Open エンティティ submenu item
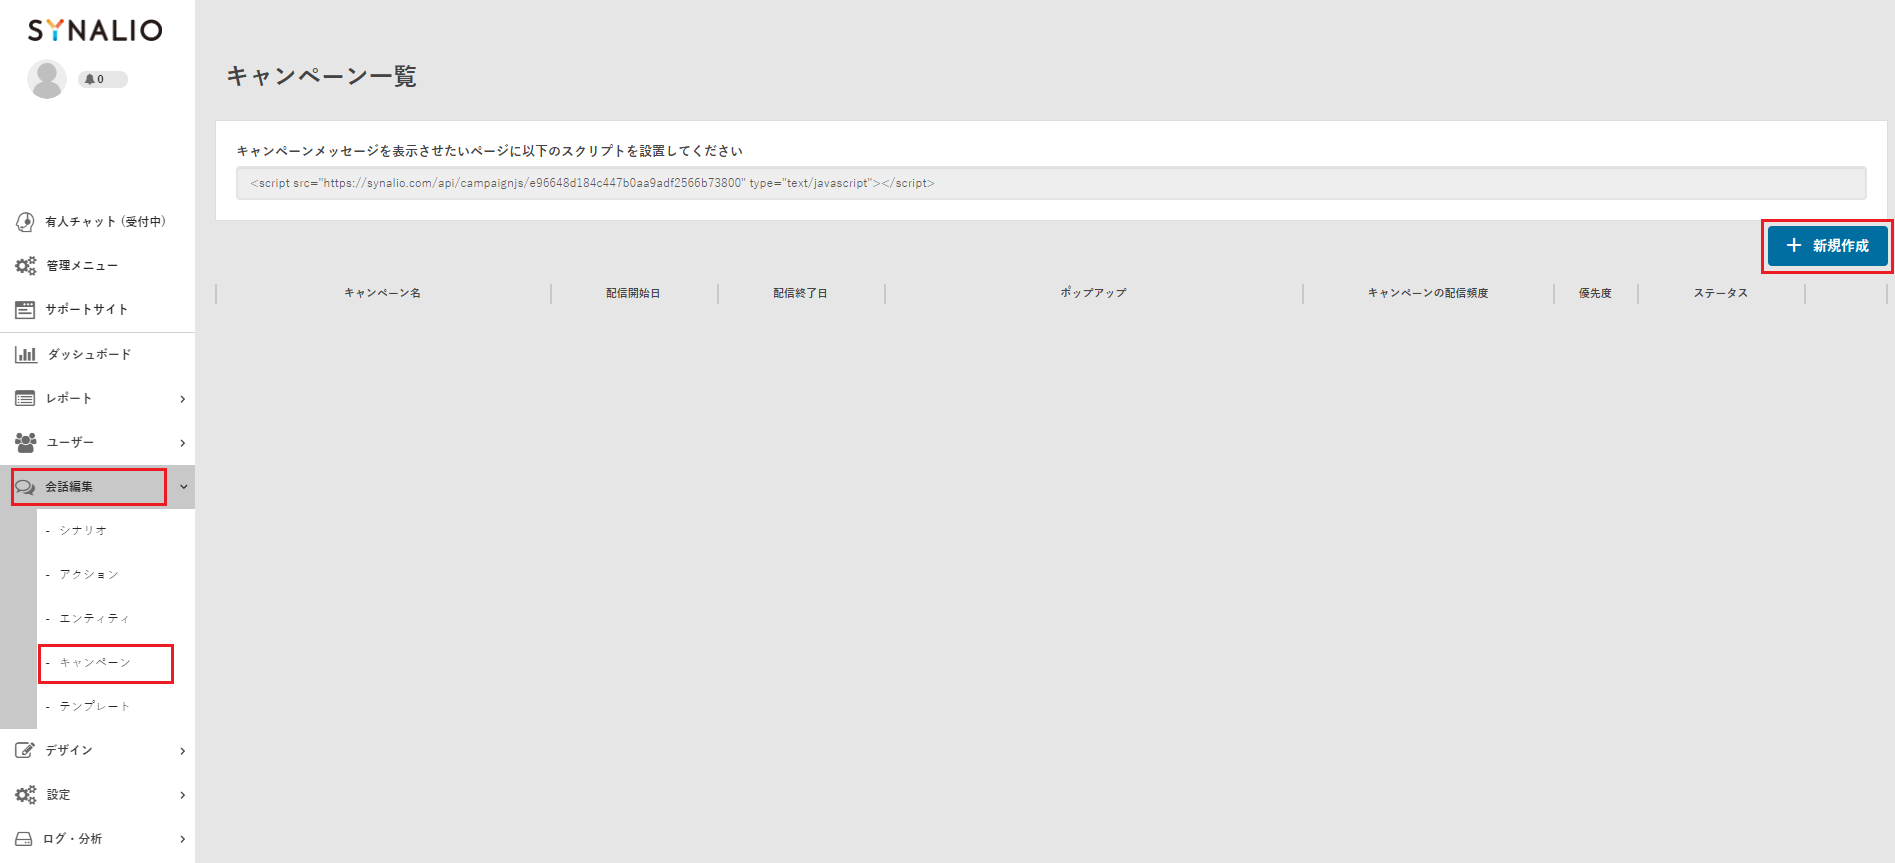This screenshot has height=863, width=1895. click(95, 619)
